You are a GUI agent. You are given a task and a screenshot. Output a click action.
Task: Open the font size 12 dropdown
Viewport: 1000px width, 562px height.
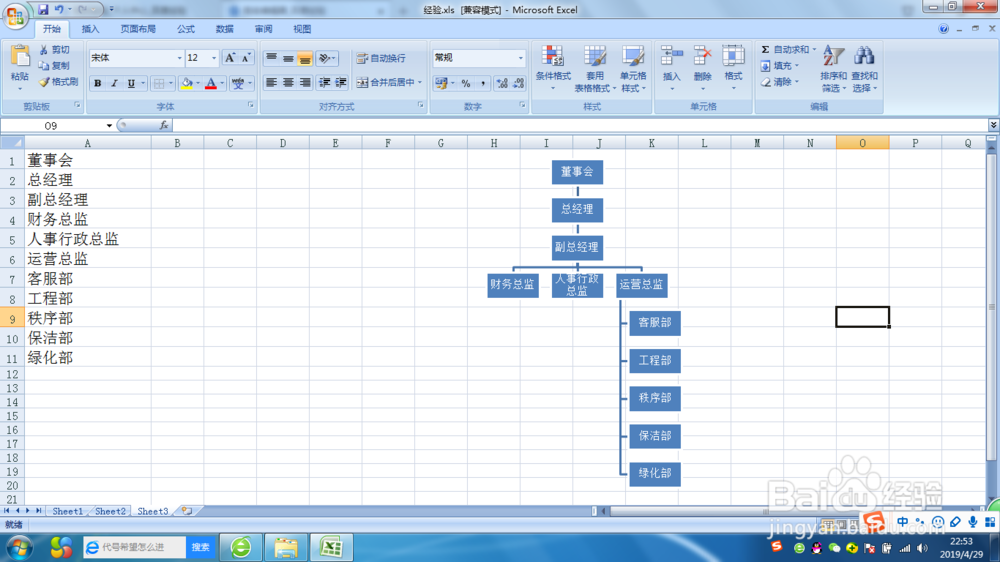click(214, 58)
